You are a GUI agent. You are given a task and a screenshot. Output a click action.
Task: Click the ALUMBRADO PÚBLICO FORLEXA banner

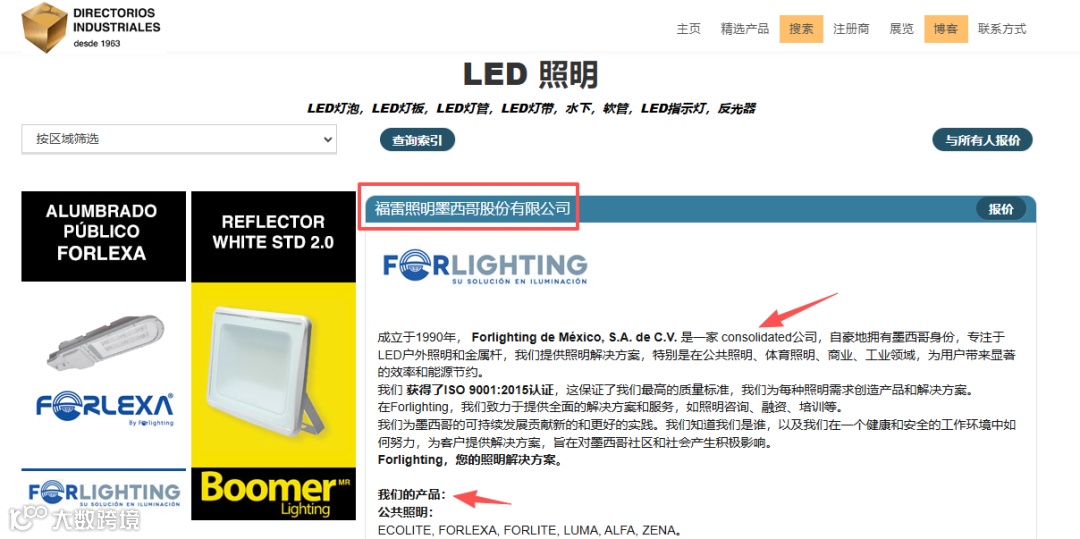(x=103, y=236)
